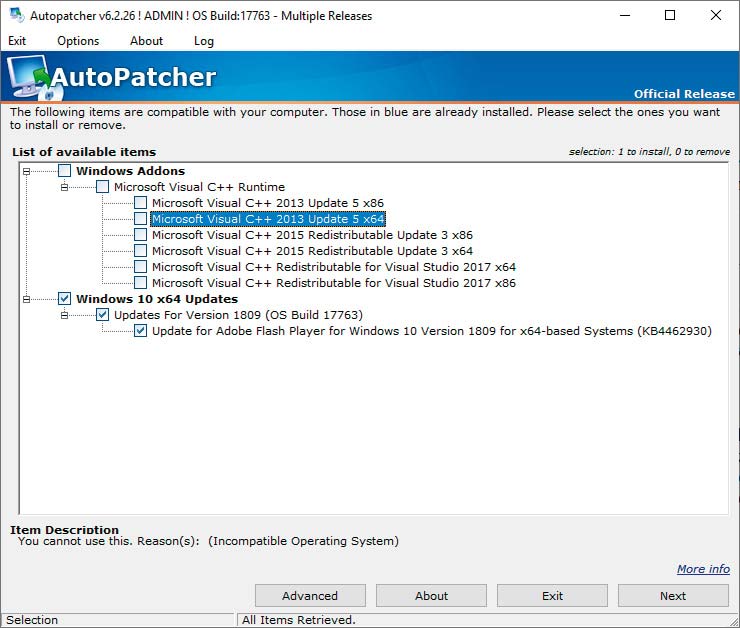Click the Autopatcher title bar app icon
The width and height of the screenshot is (740, 628).
tap(17, 15)
